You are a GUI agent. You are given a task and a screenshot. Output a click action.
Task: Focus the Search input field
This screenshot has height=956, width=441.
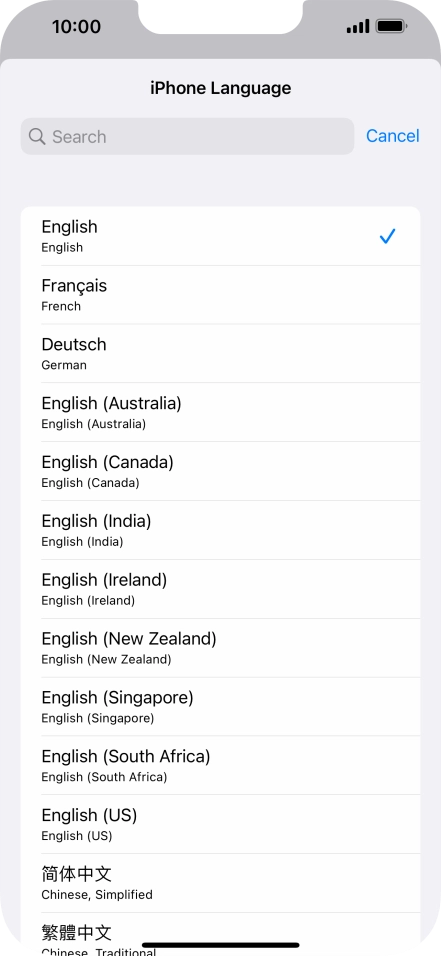pyautogui.click(x=187, y=137)
